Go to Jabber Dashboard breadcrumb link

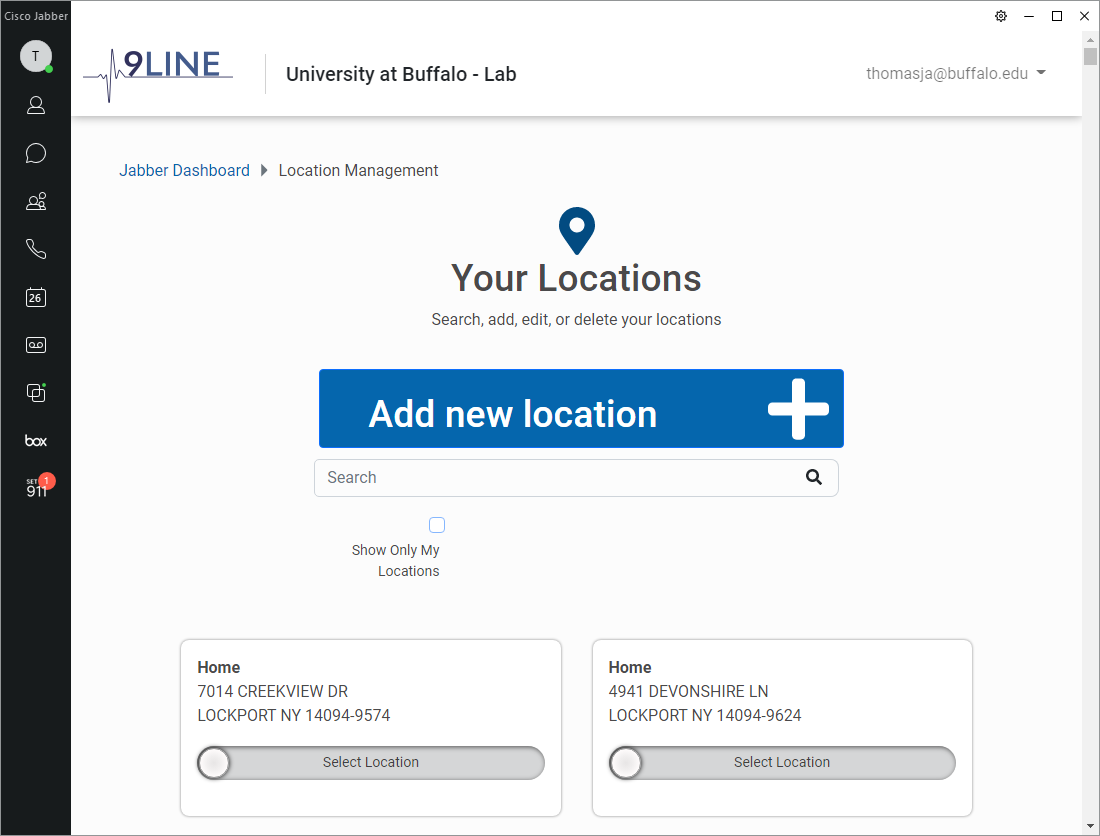[185, 170]
